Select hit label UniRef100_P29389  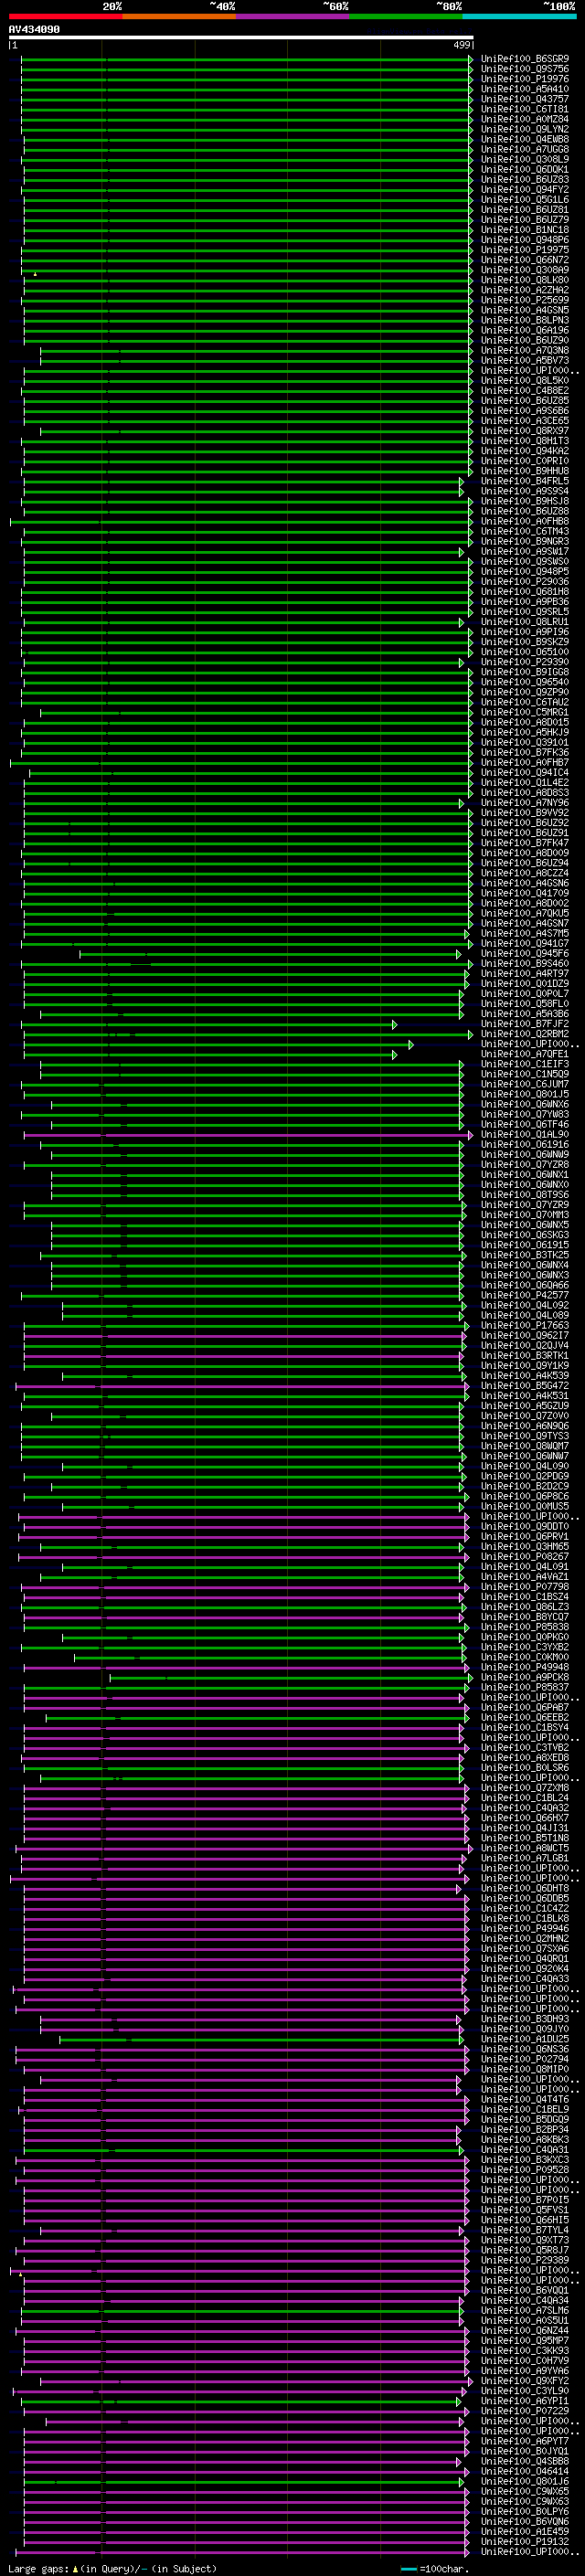525,2260
